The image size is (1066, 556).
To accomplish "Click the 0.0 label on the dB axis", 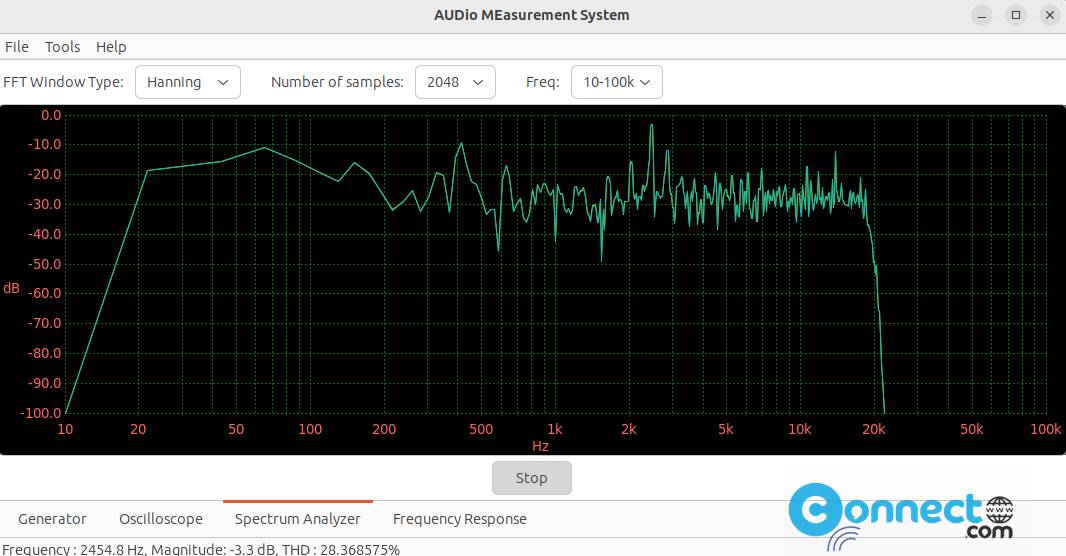I will click(51, 116).
